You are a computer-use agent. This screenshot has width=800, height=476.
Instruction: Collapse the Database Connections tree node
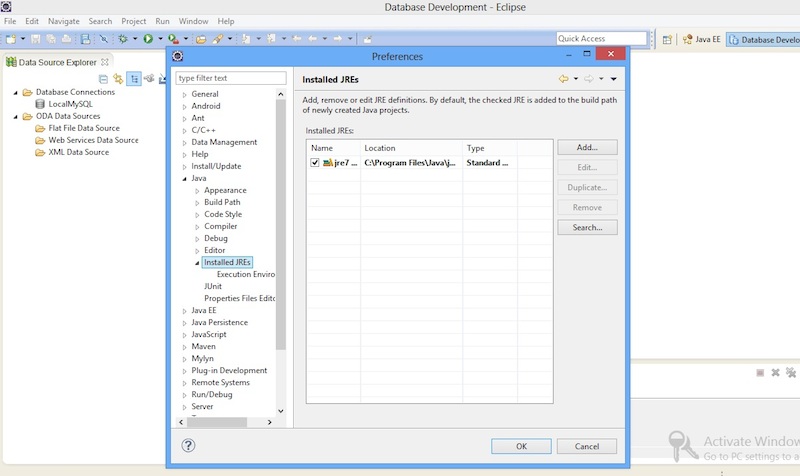click(15, 92)
